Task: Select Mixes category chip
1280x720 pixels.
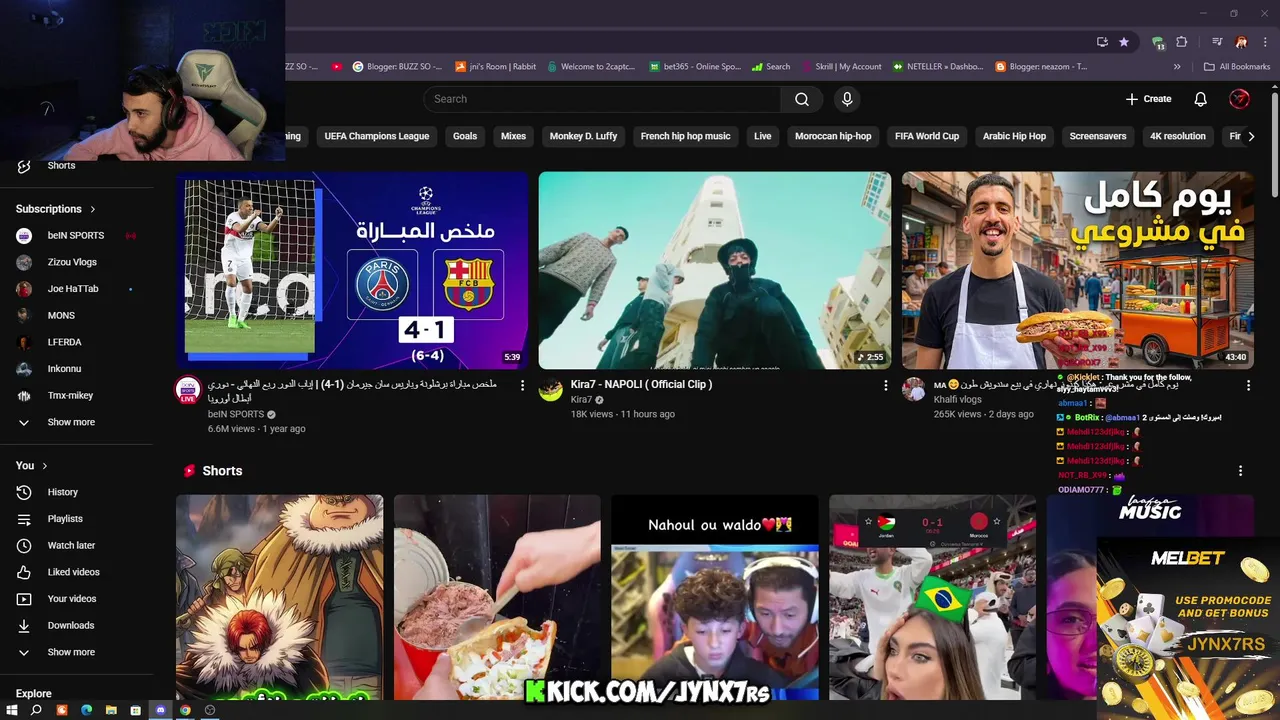Action: [513, 136]
